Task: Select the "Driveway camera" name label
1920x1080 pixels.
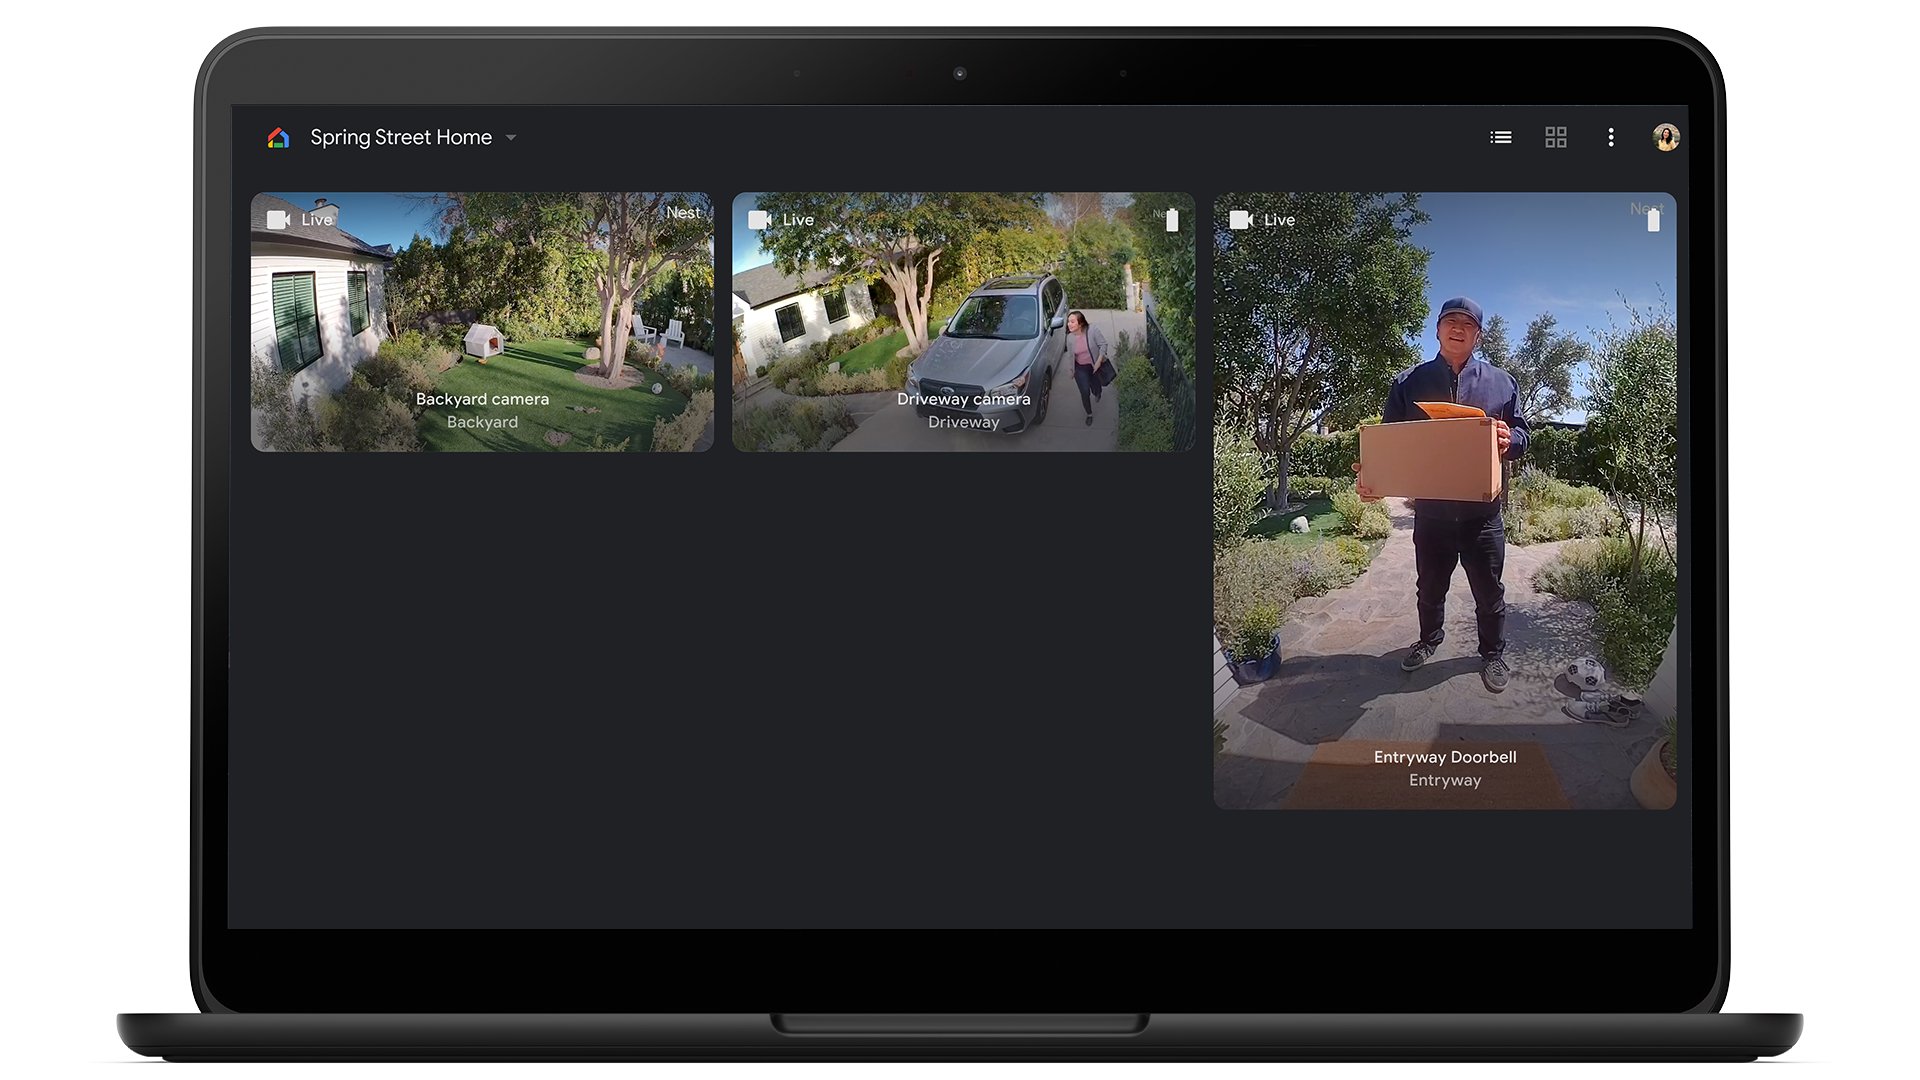Action: tap(963, 399)
